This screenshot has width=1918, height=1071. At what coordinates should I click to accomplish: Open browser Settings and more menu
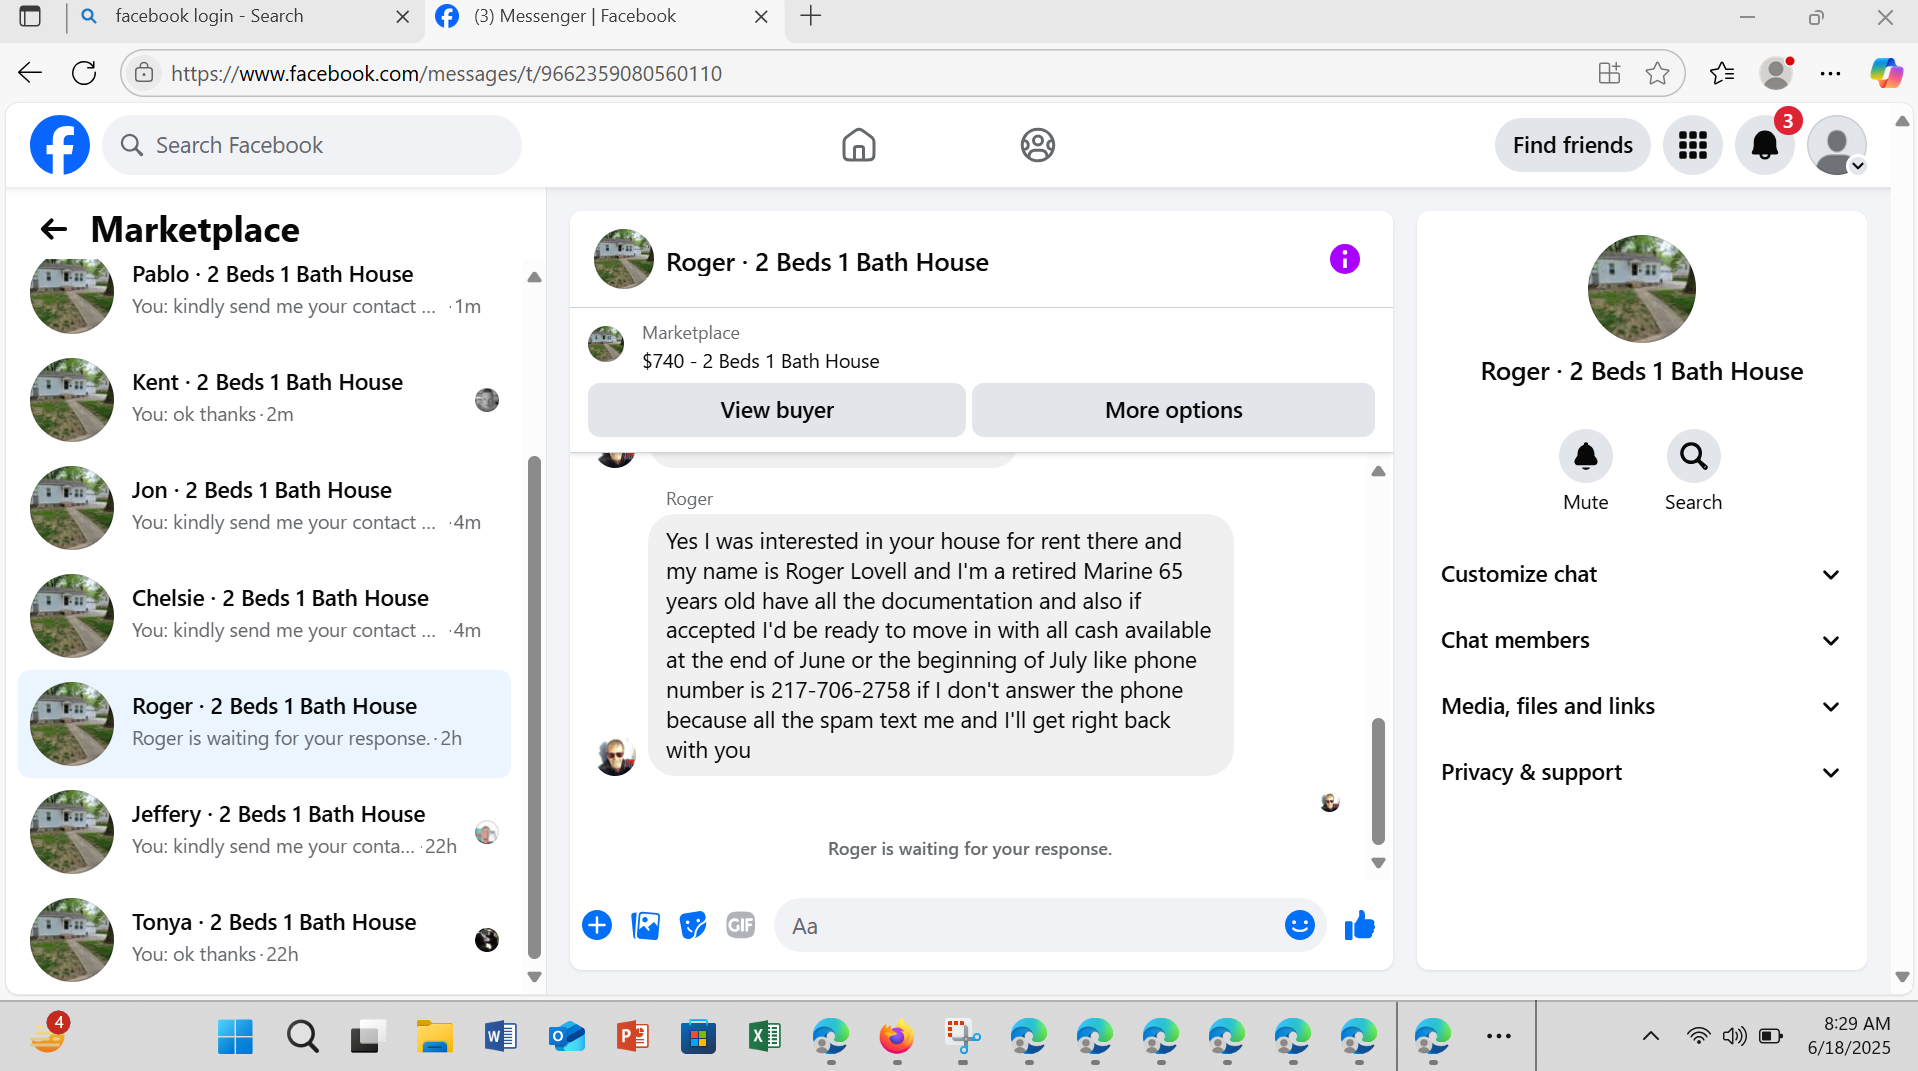[x=1830, y=73]
